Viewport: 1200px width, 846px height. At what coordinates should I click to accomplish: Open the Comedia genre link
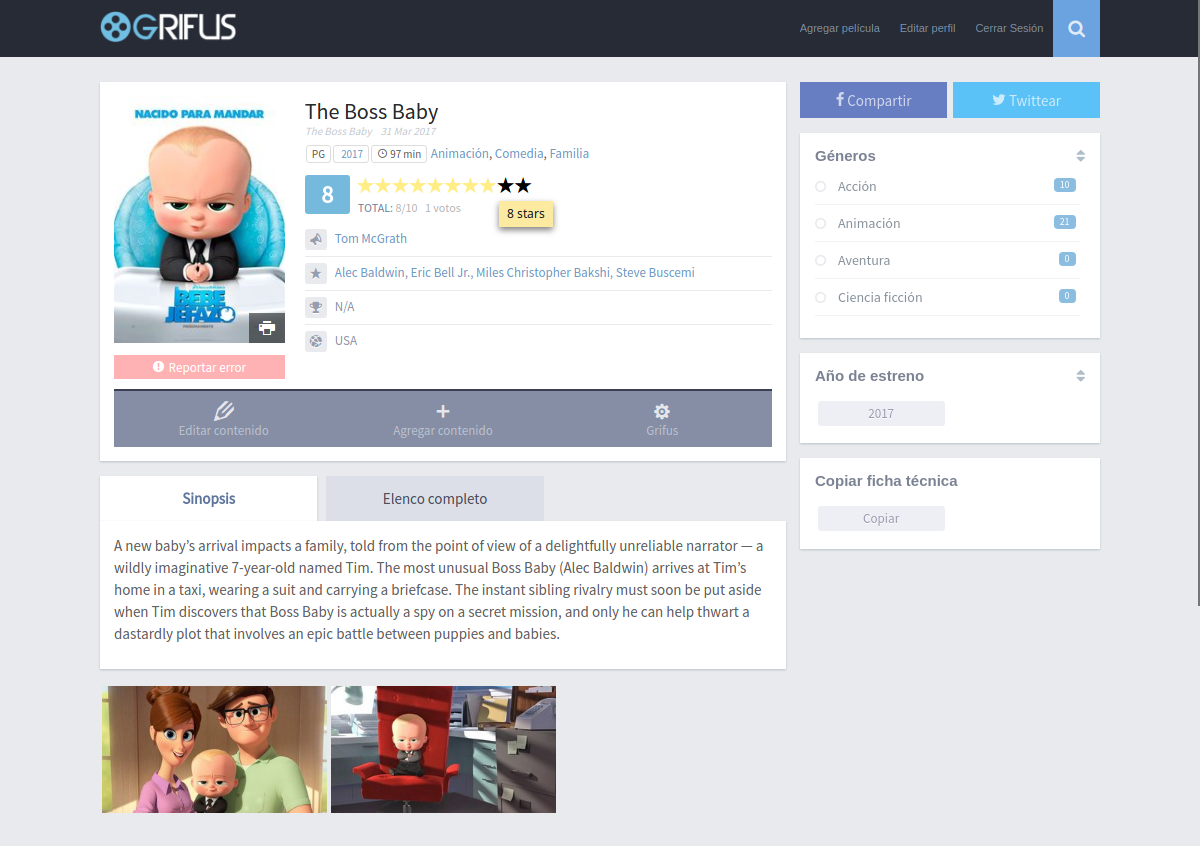pos(519,154)
